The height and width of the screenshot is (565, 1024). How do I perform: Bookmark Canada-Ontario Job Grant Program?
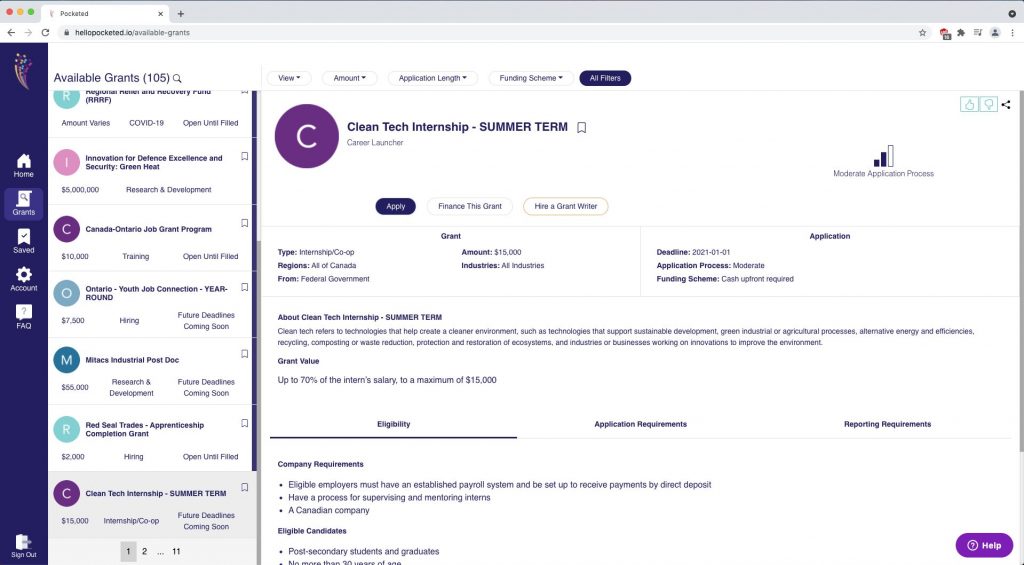click(244, 223)
